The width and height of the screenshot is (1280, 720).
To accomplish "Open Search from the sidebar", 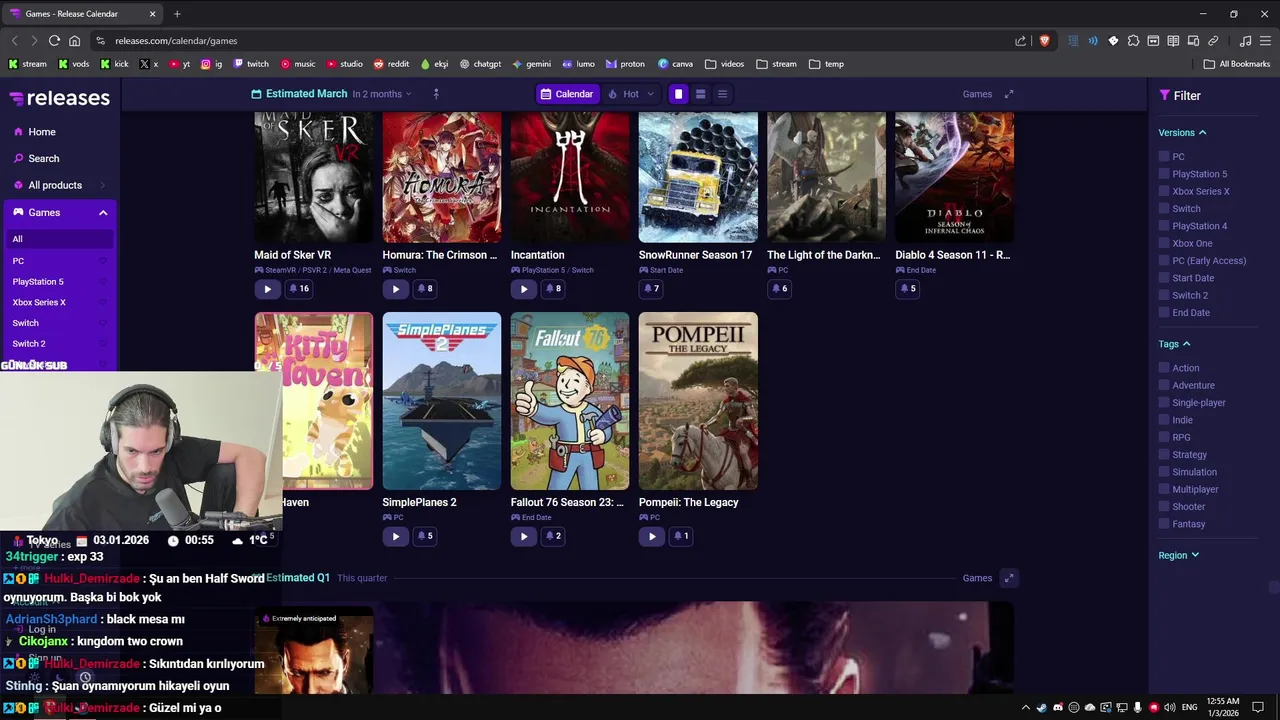I will tap(43, 158).
